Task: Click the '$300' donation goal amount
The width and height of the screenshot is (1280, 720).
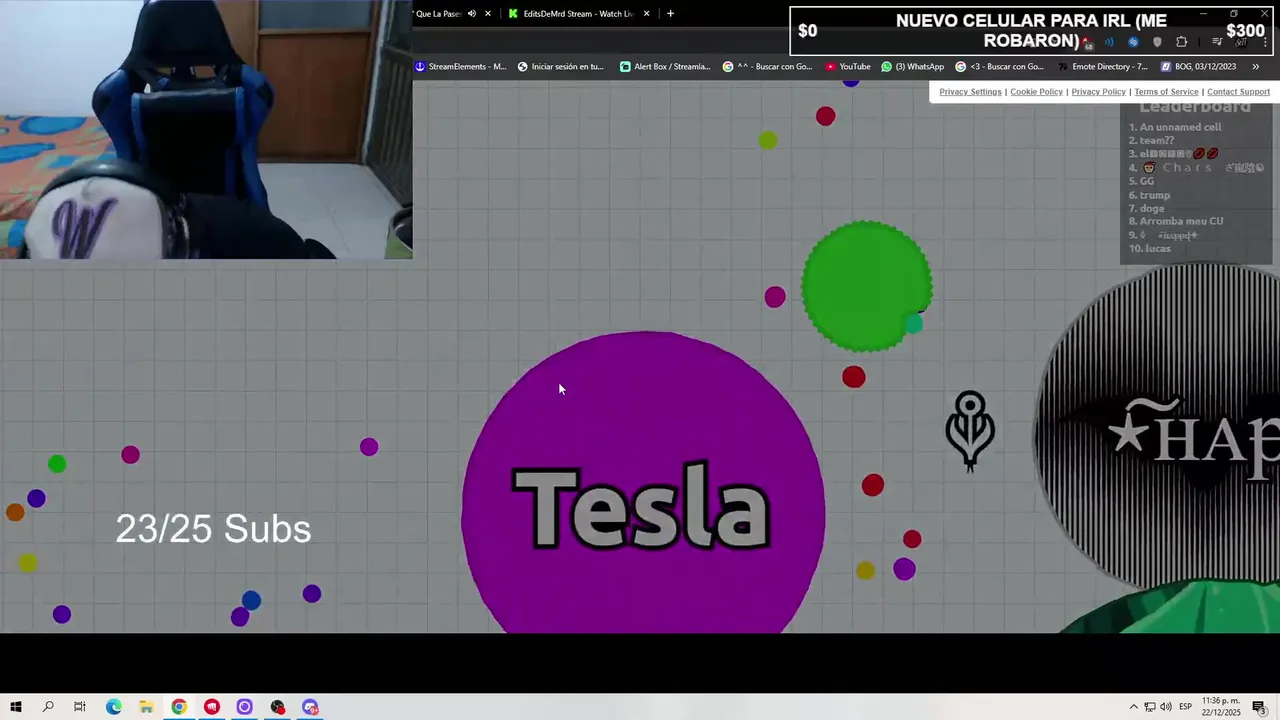Action: click(x=1246, y=31)
